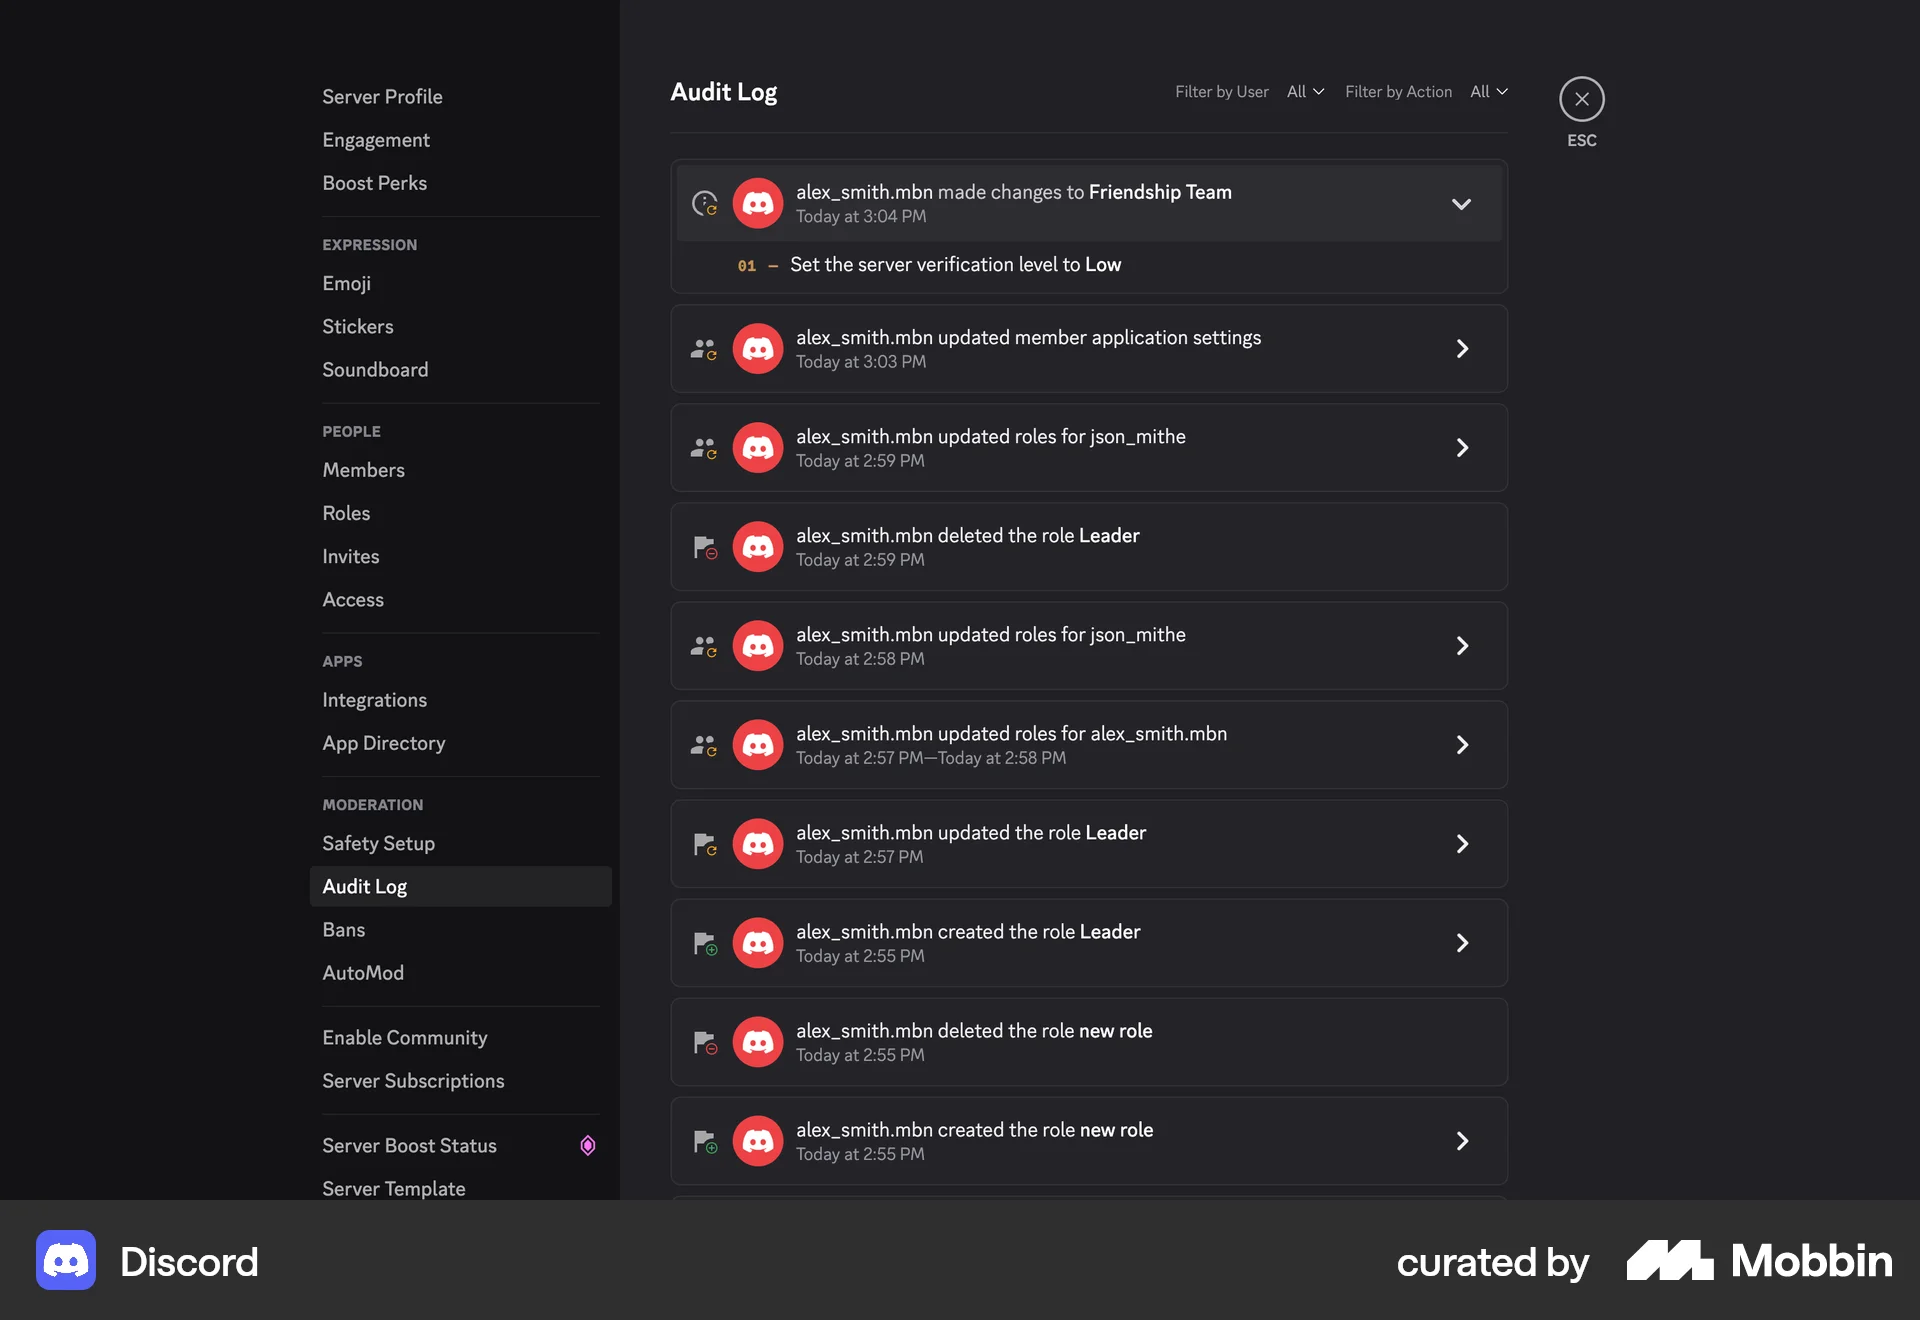Collapse the expanded Friendship Team log entry
The height and width of the screenshot is (1320, 1920).
pyautogui.click(x=1461, y=203)
